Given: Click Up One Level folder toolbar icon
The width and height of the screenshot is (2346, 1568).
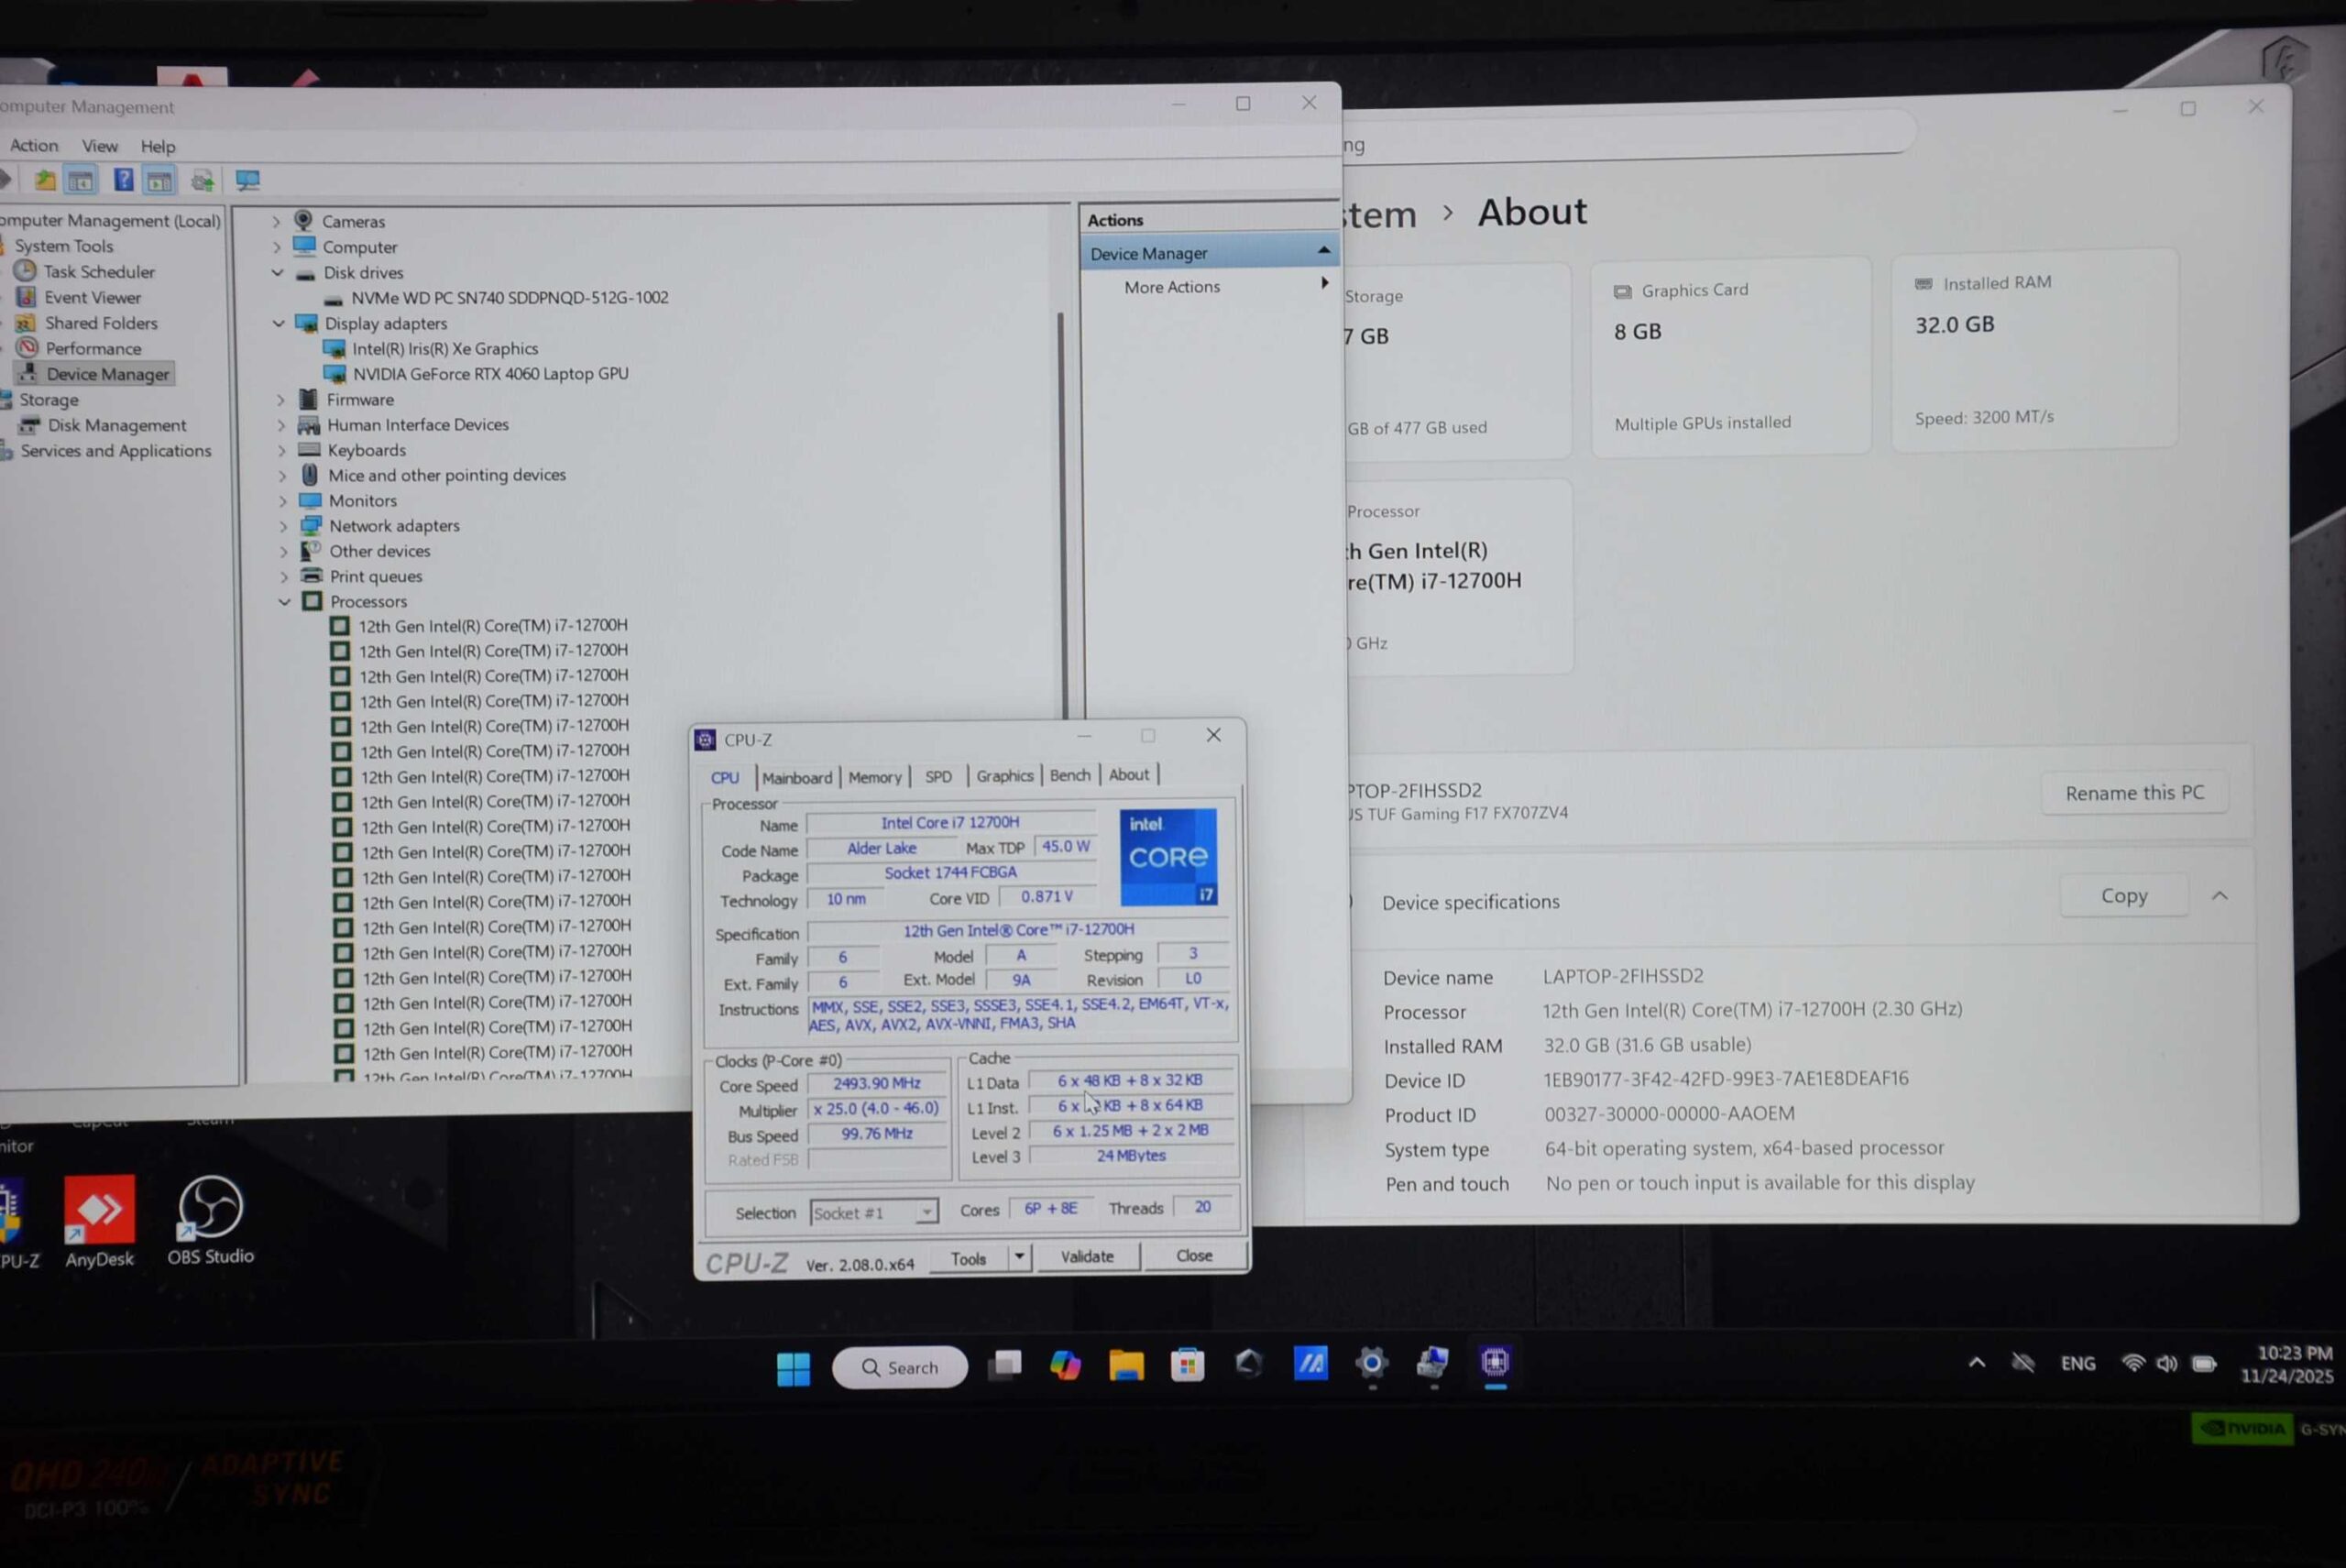Looking at the screenshot, I should tap(45, 180).
